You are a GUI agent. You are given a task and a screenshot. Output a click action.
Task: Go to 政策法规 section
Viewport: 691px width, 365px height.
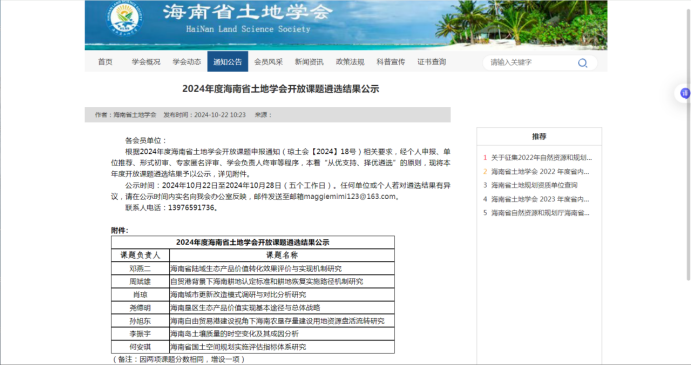point(350,62)
